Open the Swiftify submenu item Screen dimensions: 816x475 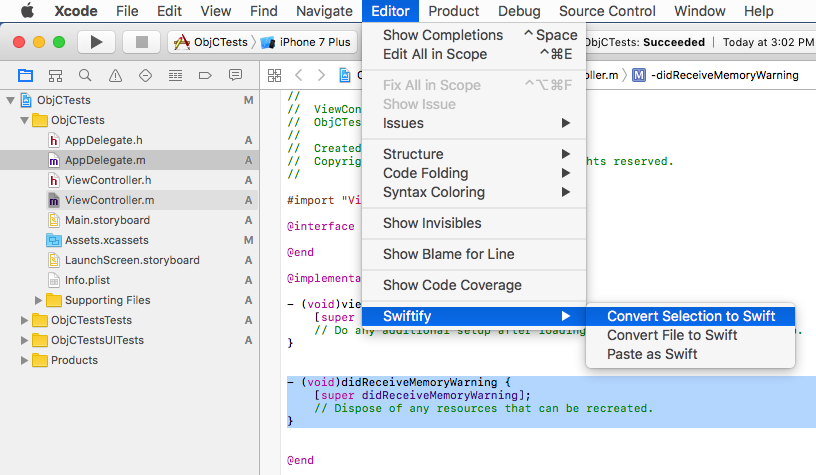pos(474,316)
